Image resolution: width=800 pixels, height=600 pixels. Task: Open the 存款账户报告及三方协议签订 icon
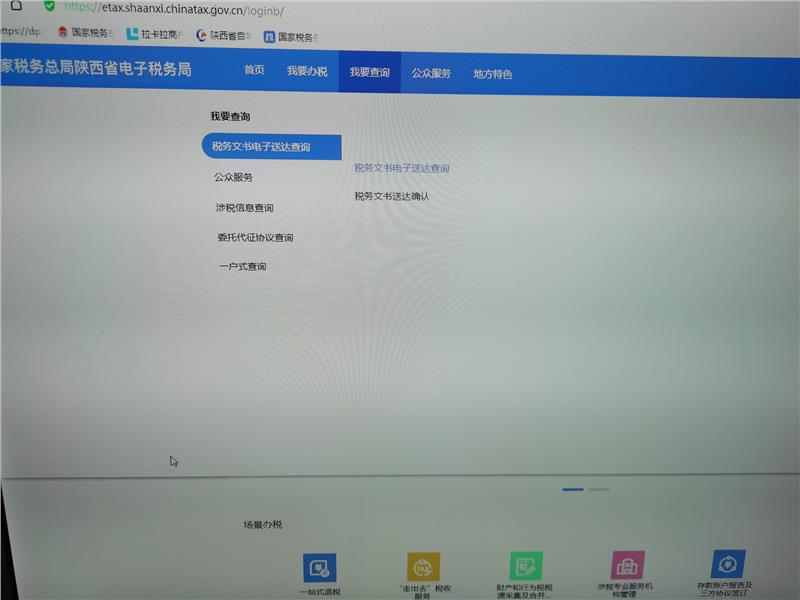click(727, 564)
